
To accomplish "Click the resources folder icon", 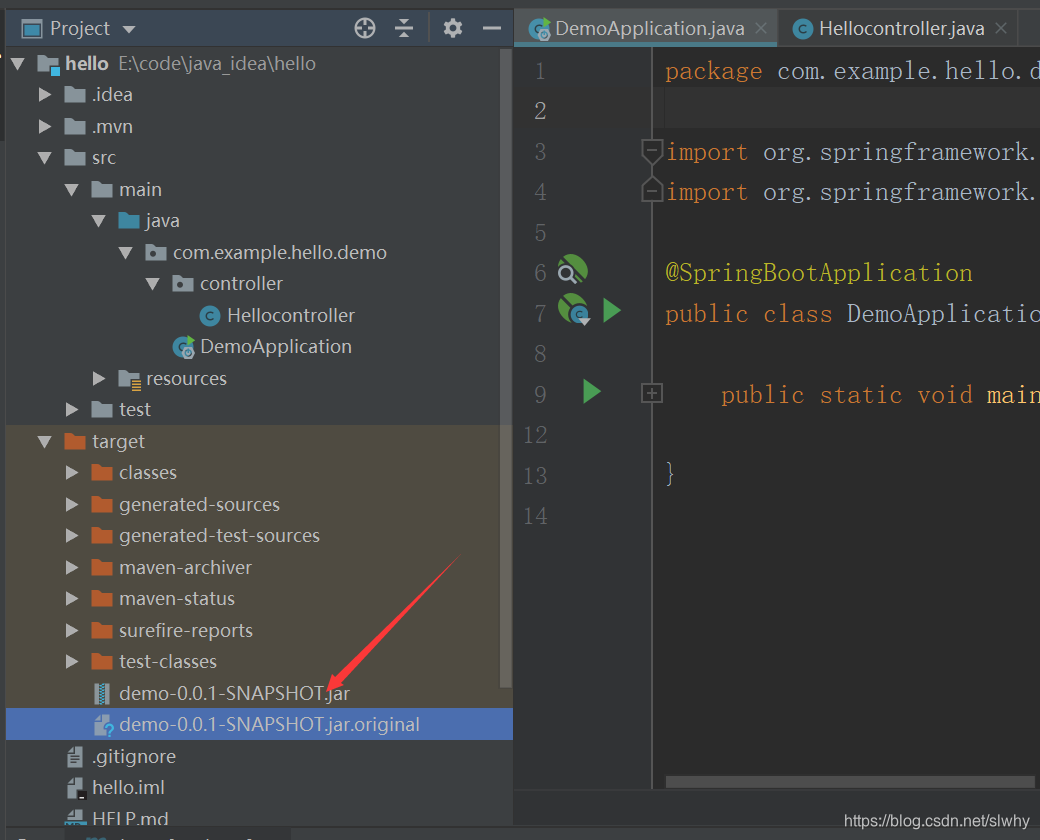I will (x=129, y=379).
